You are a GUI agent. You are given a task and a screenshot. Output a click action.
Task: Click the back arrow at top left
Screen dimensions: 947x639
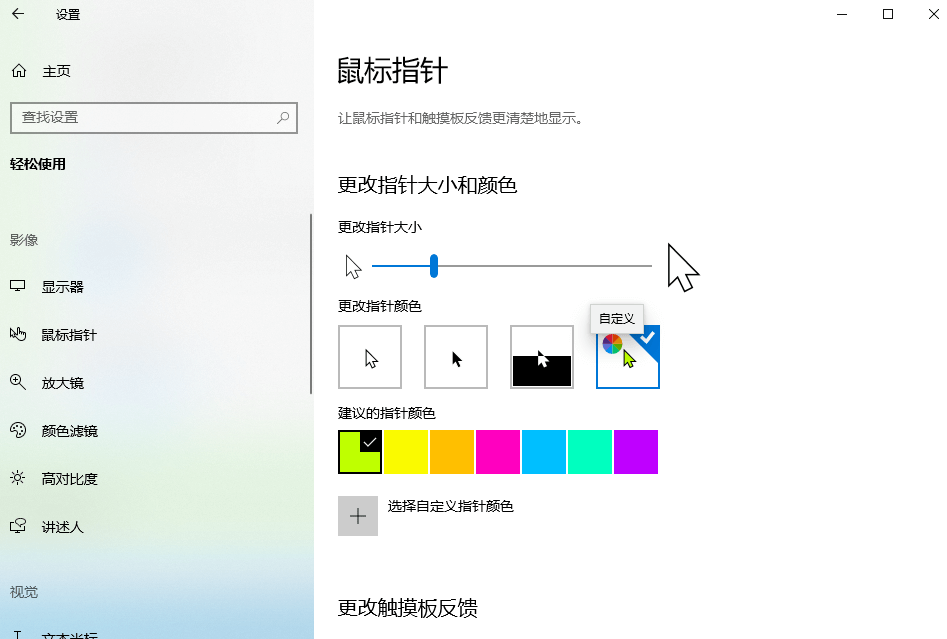click(15, 15)
